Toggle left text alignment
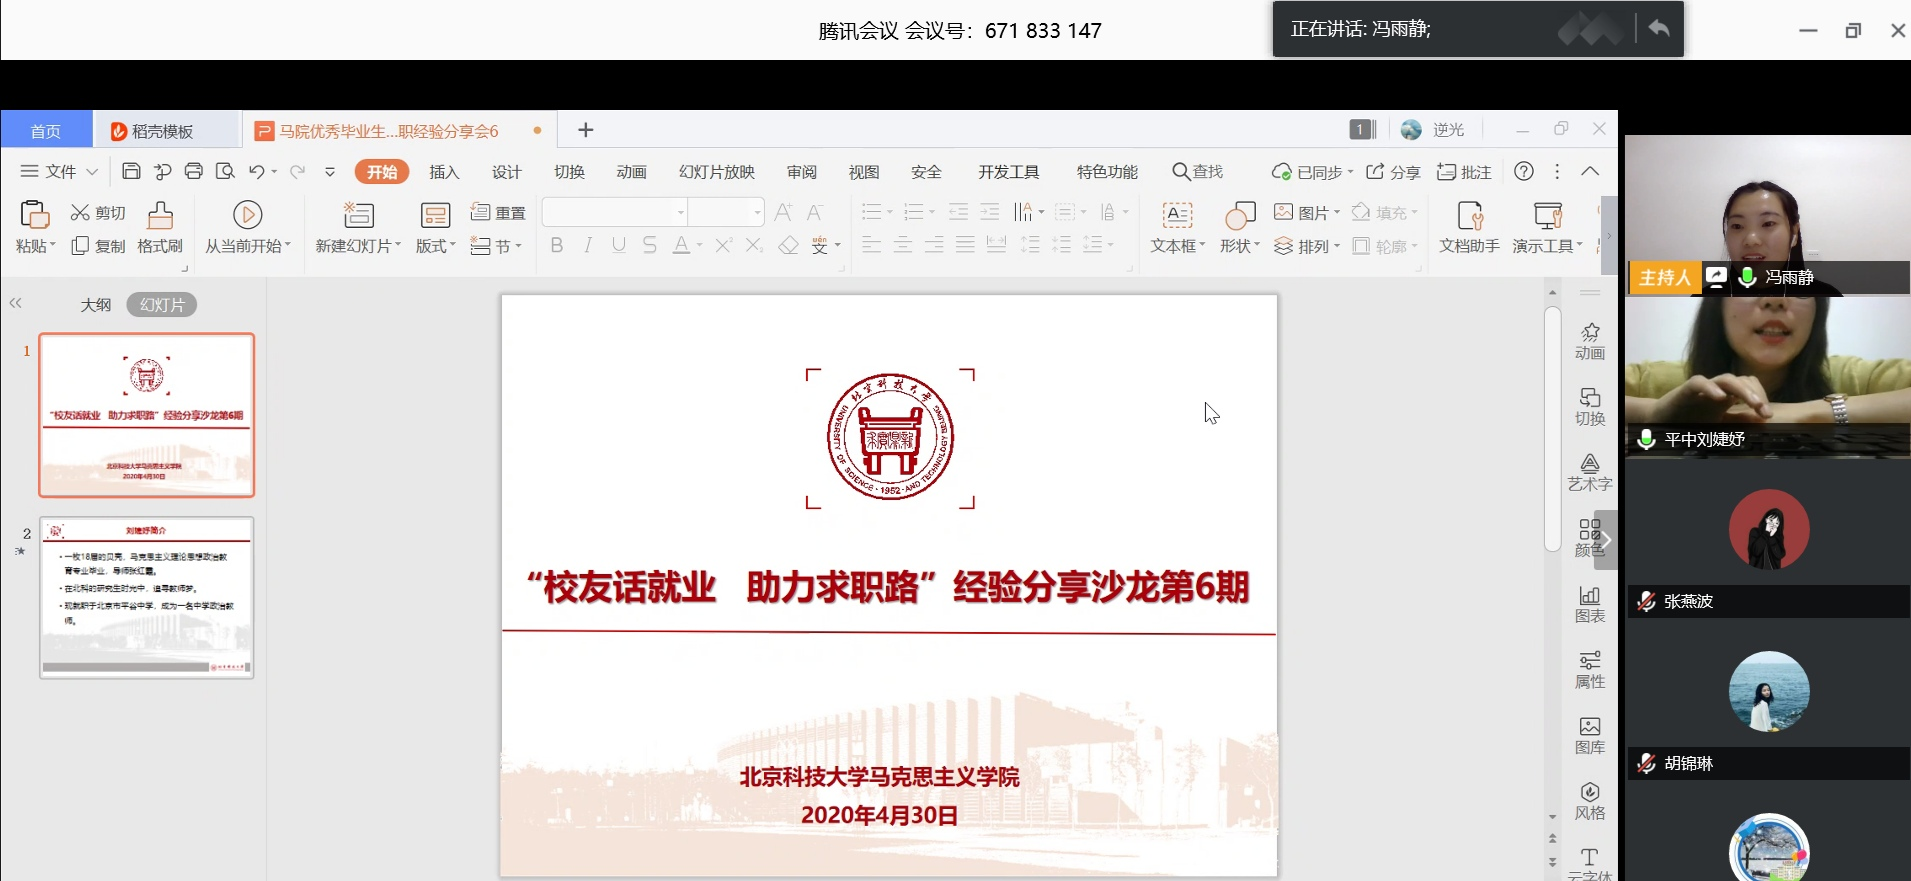 pyautogui.click(x=872, y=245)
